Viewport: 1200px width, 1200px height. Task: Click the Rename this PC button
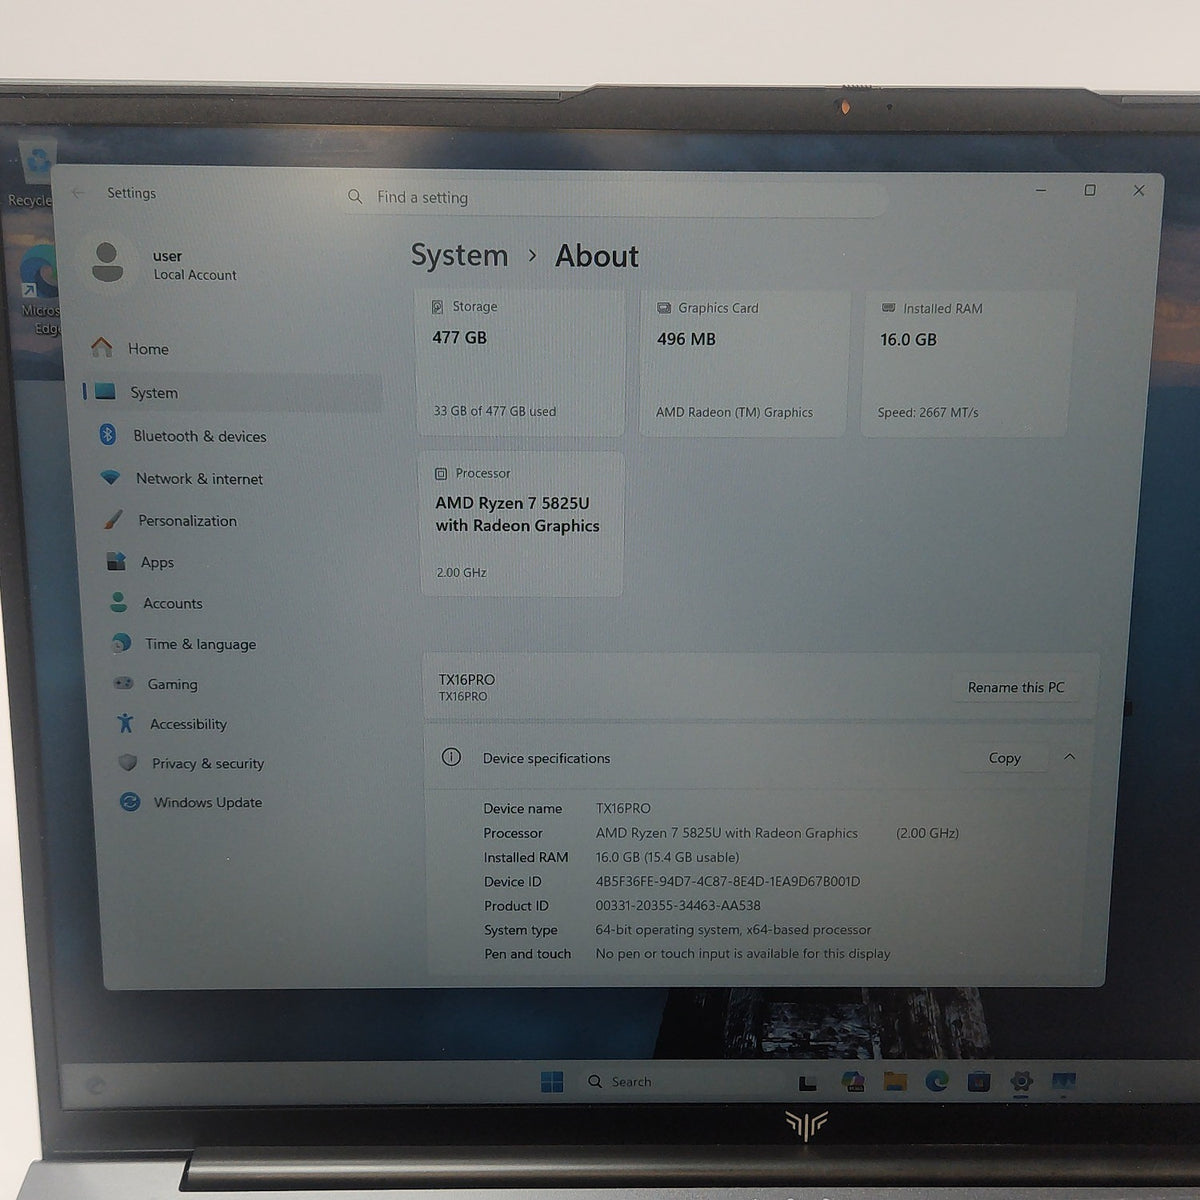(x=1016, y=687)
